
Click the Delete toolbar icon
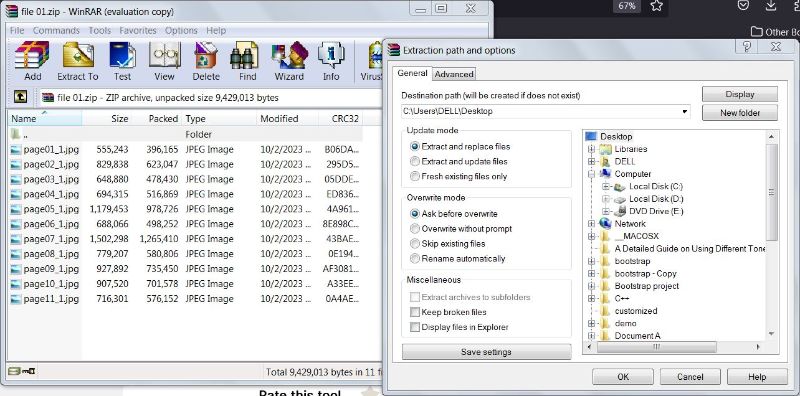(x=206, y=55)
